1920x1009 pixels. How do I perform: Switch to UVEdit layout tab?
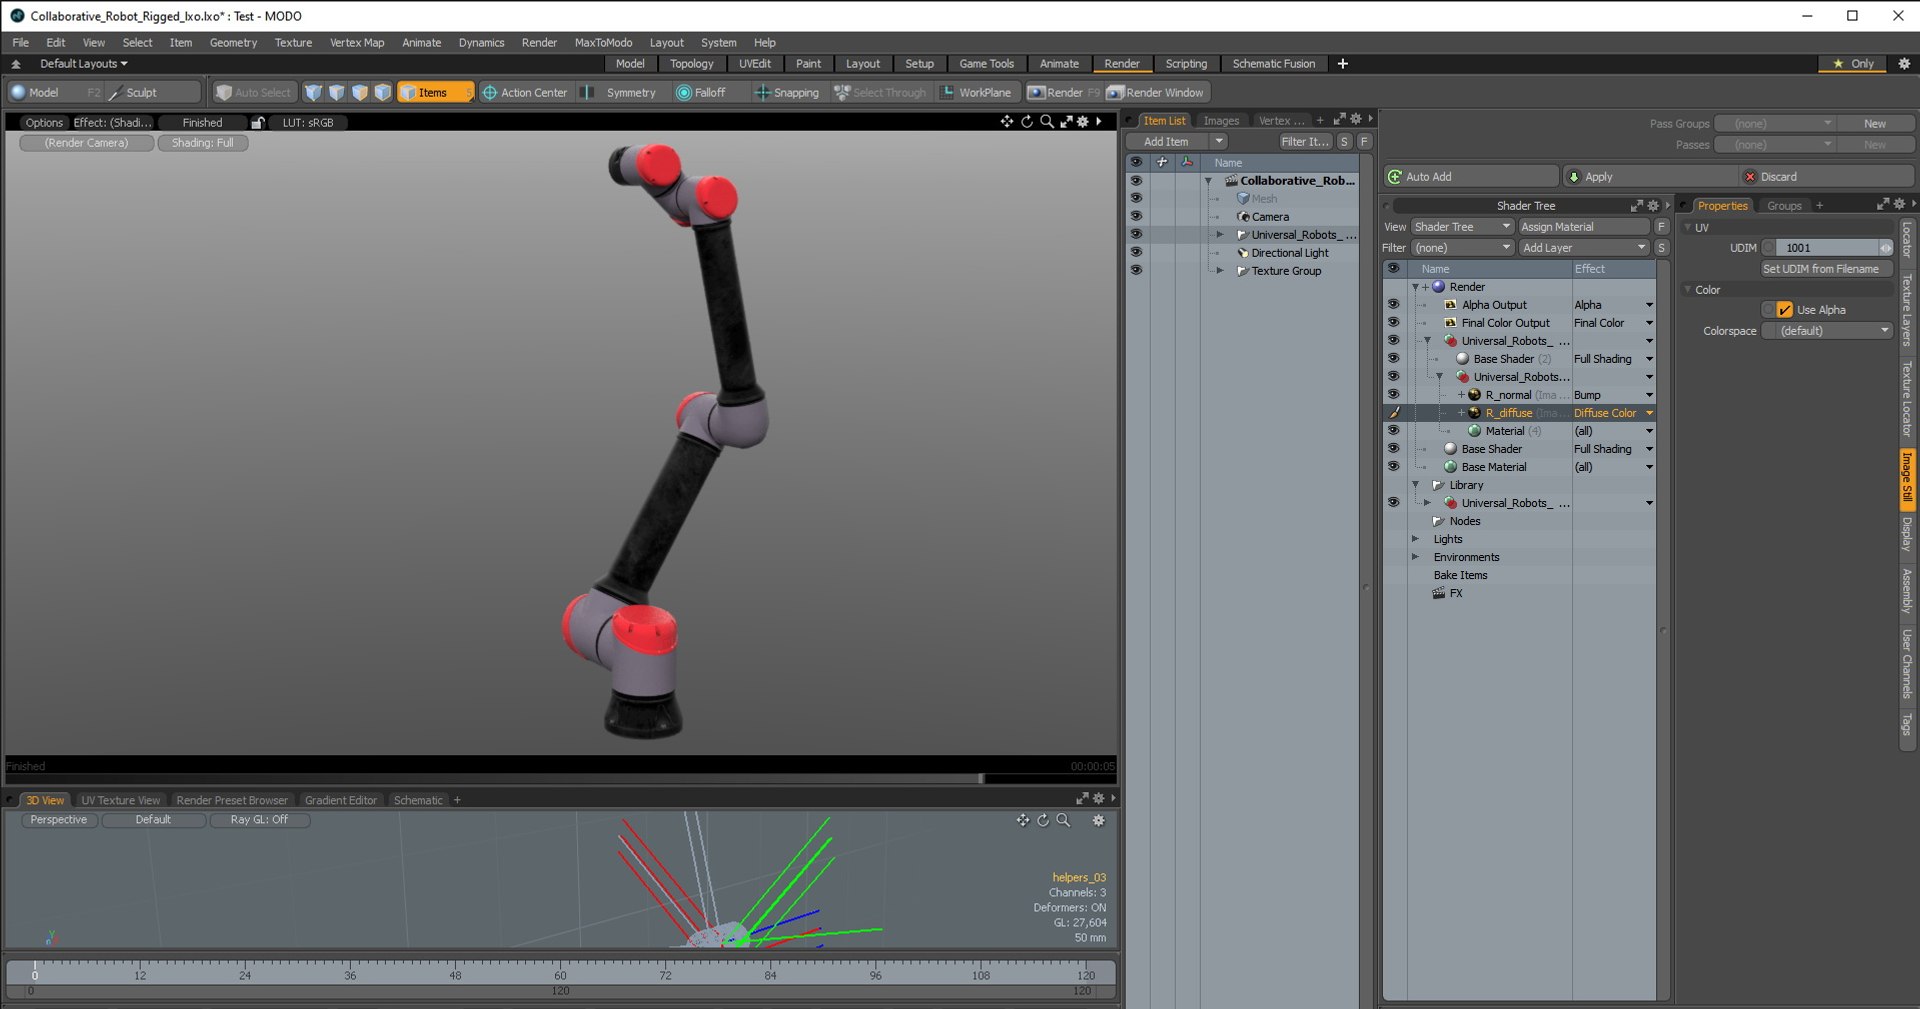pos(755,63)
